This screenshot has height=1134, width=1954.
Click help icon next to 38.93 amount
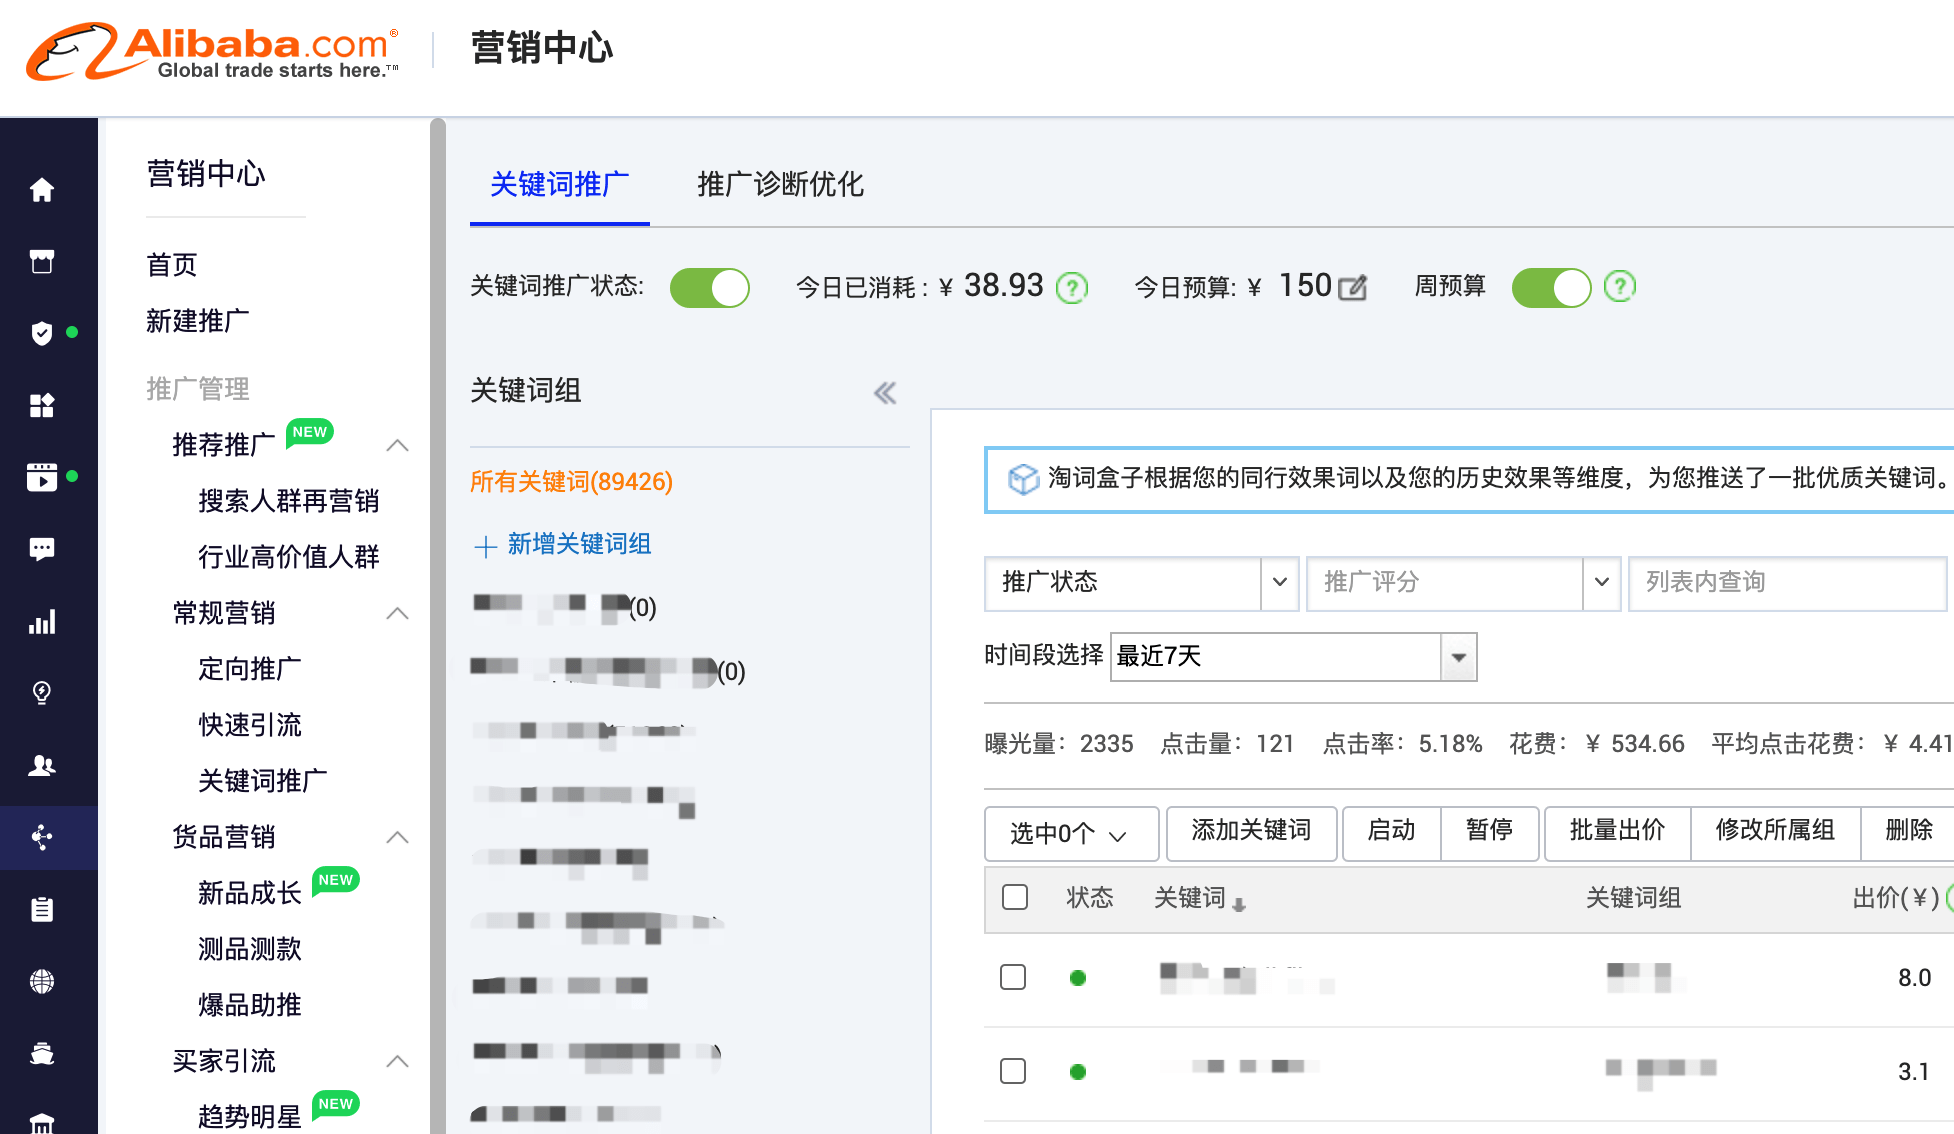click(1072, 288)
